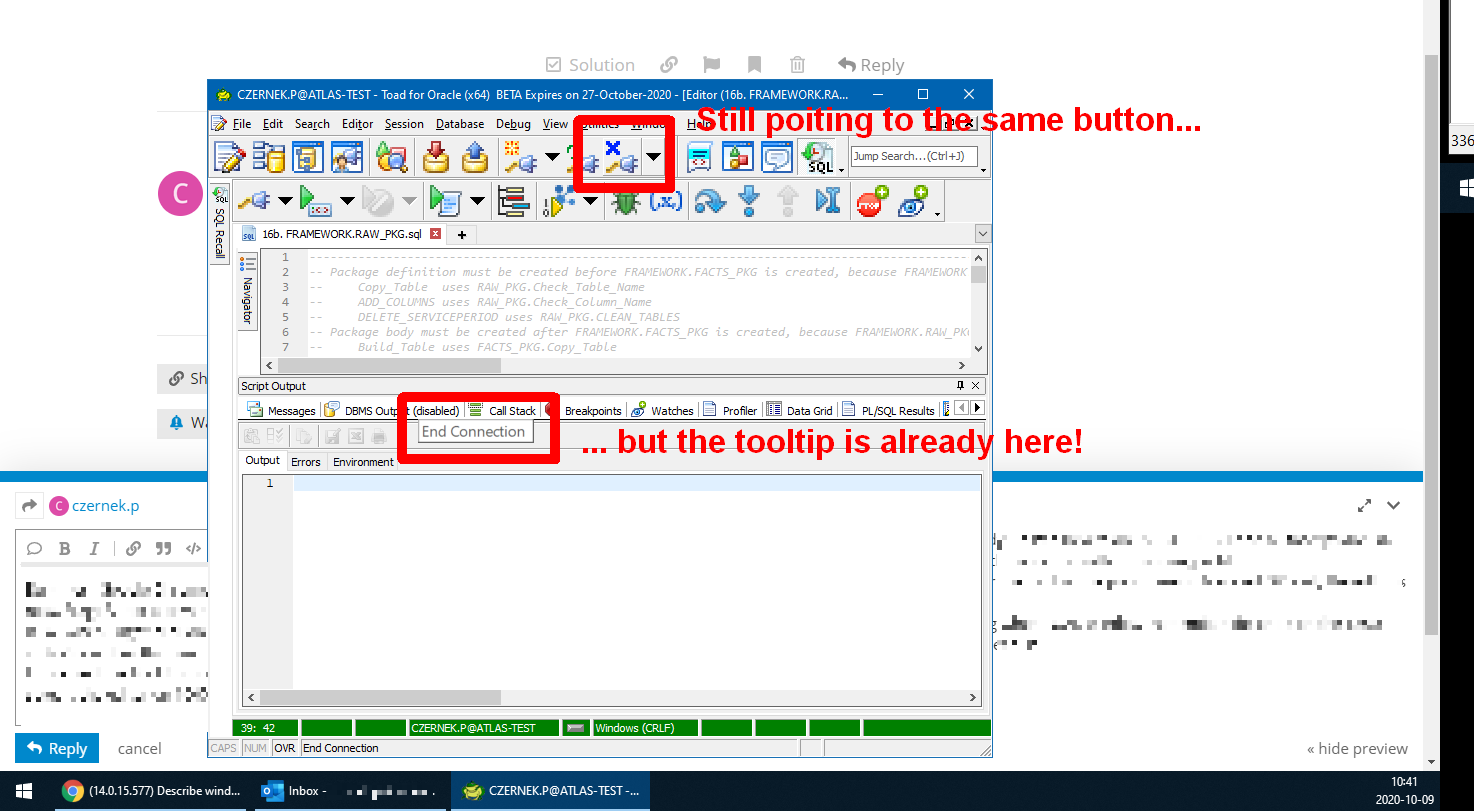The width and height of the screenshot is (1474, 811).
Task: Open dropdown beside compile with debug icon
Action: [591, 201]
